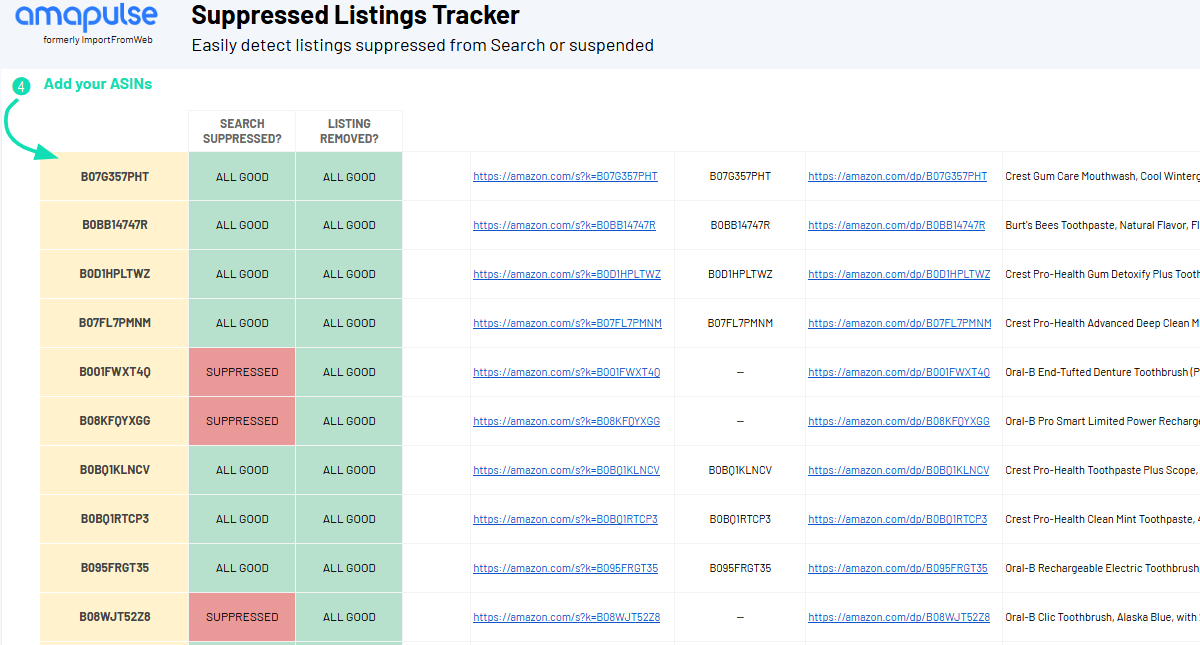The height and width of the screenshot is (645, 1200).
Task: Select listing removed ALL GOOD cell for B08WJT52Z8
Action: [349, 617]
